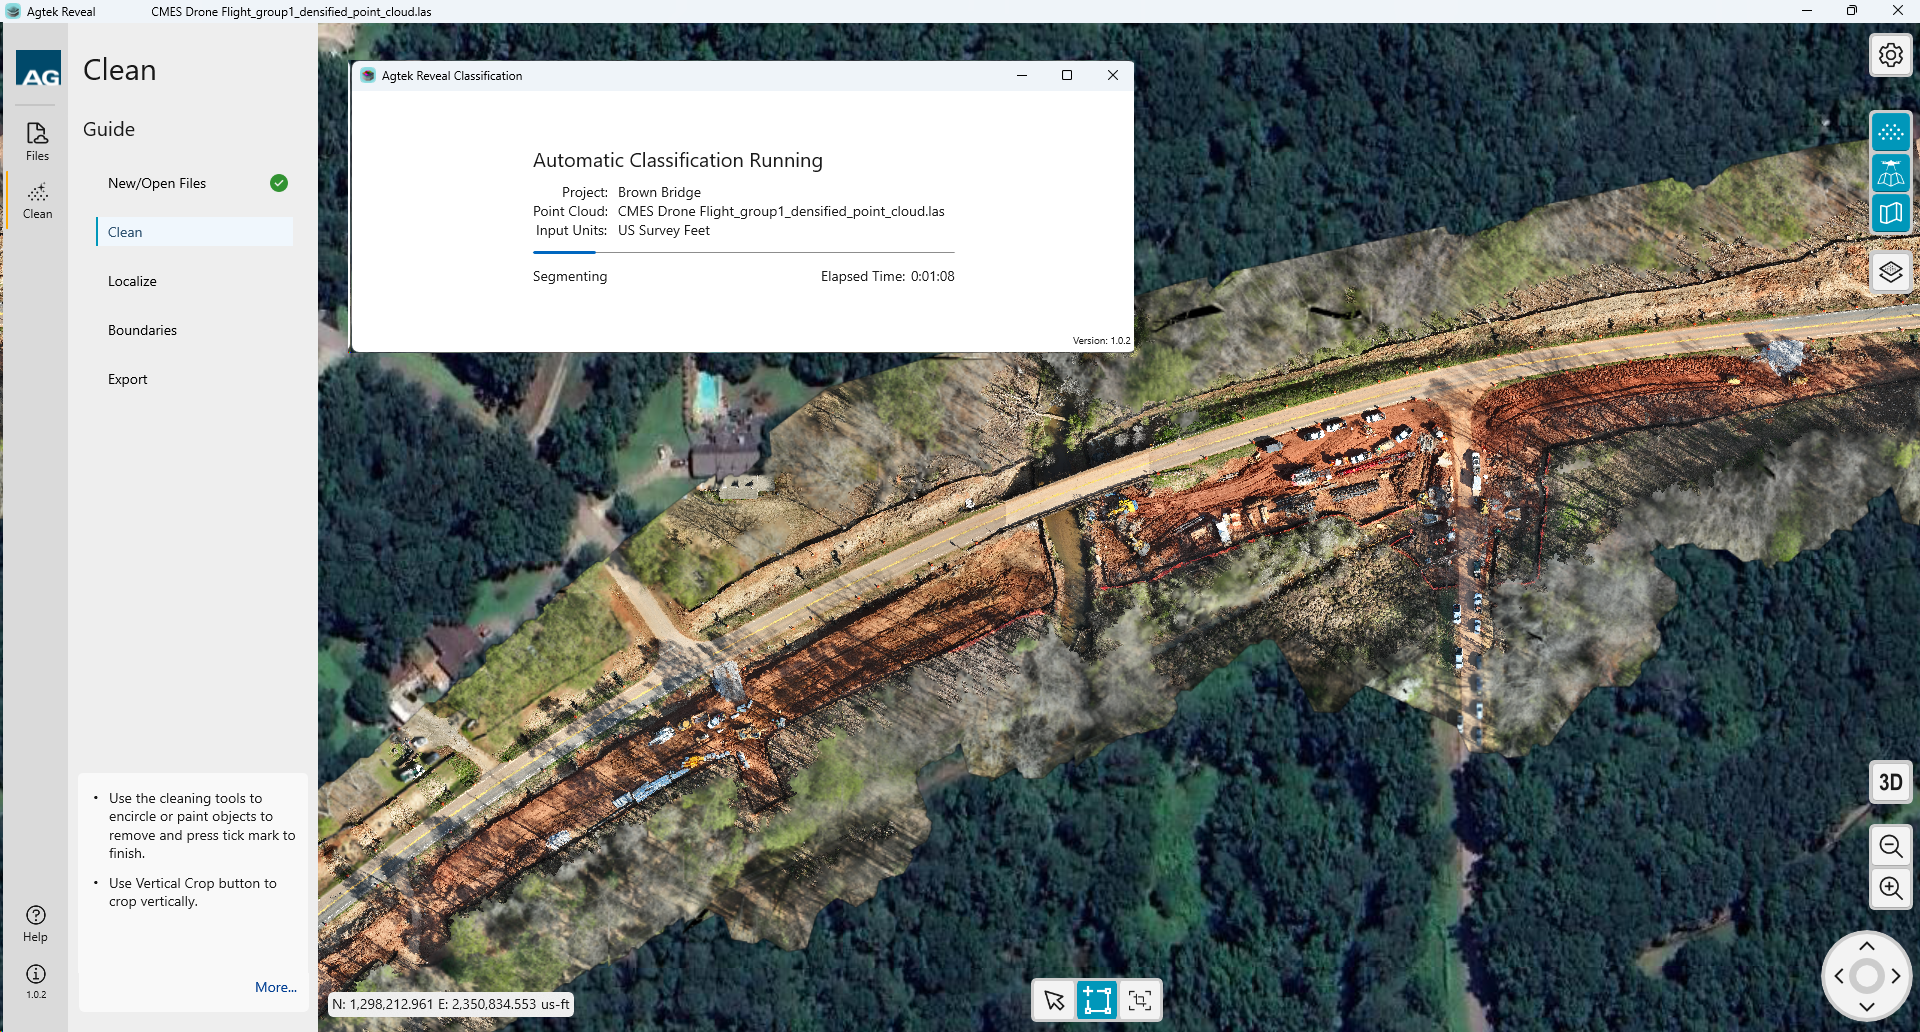Open the settings gear in map view
The height and width of the screenshot is (1032, 1920).
(1890, 55)
